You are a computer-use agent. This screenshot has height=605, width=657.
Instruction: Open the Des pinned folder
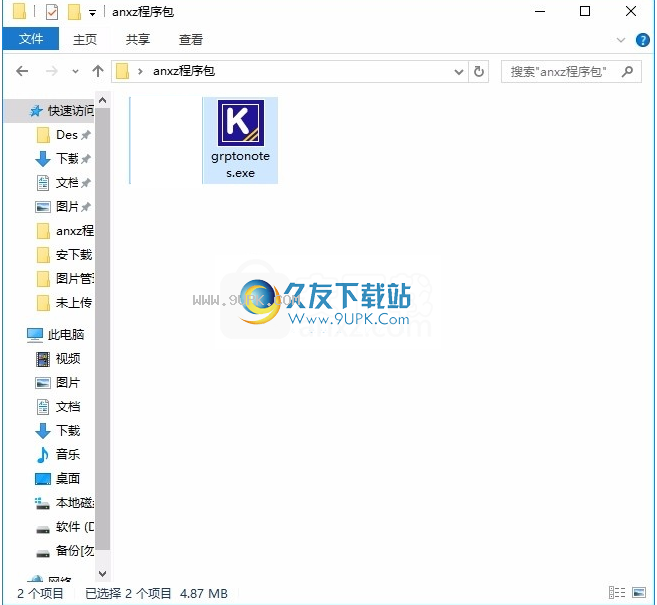[63, 135]
